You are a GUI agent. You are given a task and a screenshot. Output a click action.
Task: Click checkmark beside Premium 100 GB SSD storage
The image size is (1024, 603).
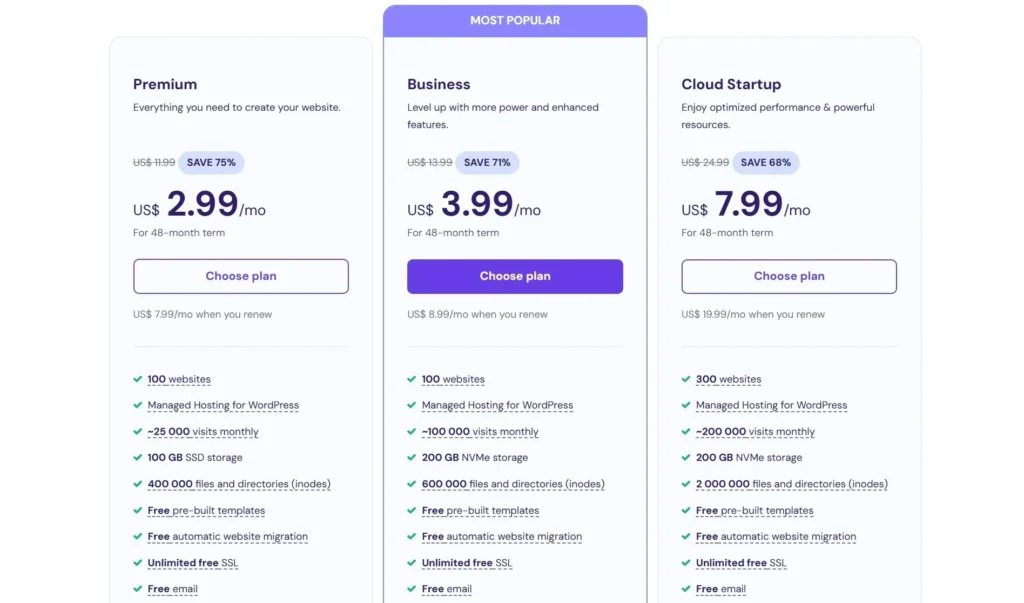click(x=138, y=457)
